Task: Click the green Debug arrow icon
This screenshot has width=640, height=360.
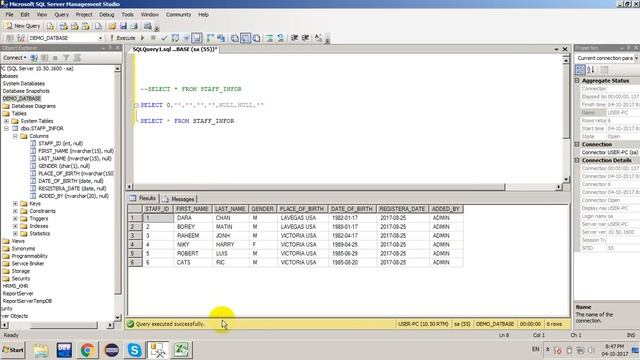Action: click(x=142, y=38)
